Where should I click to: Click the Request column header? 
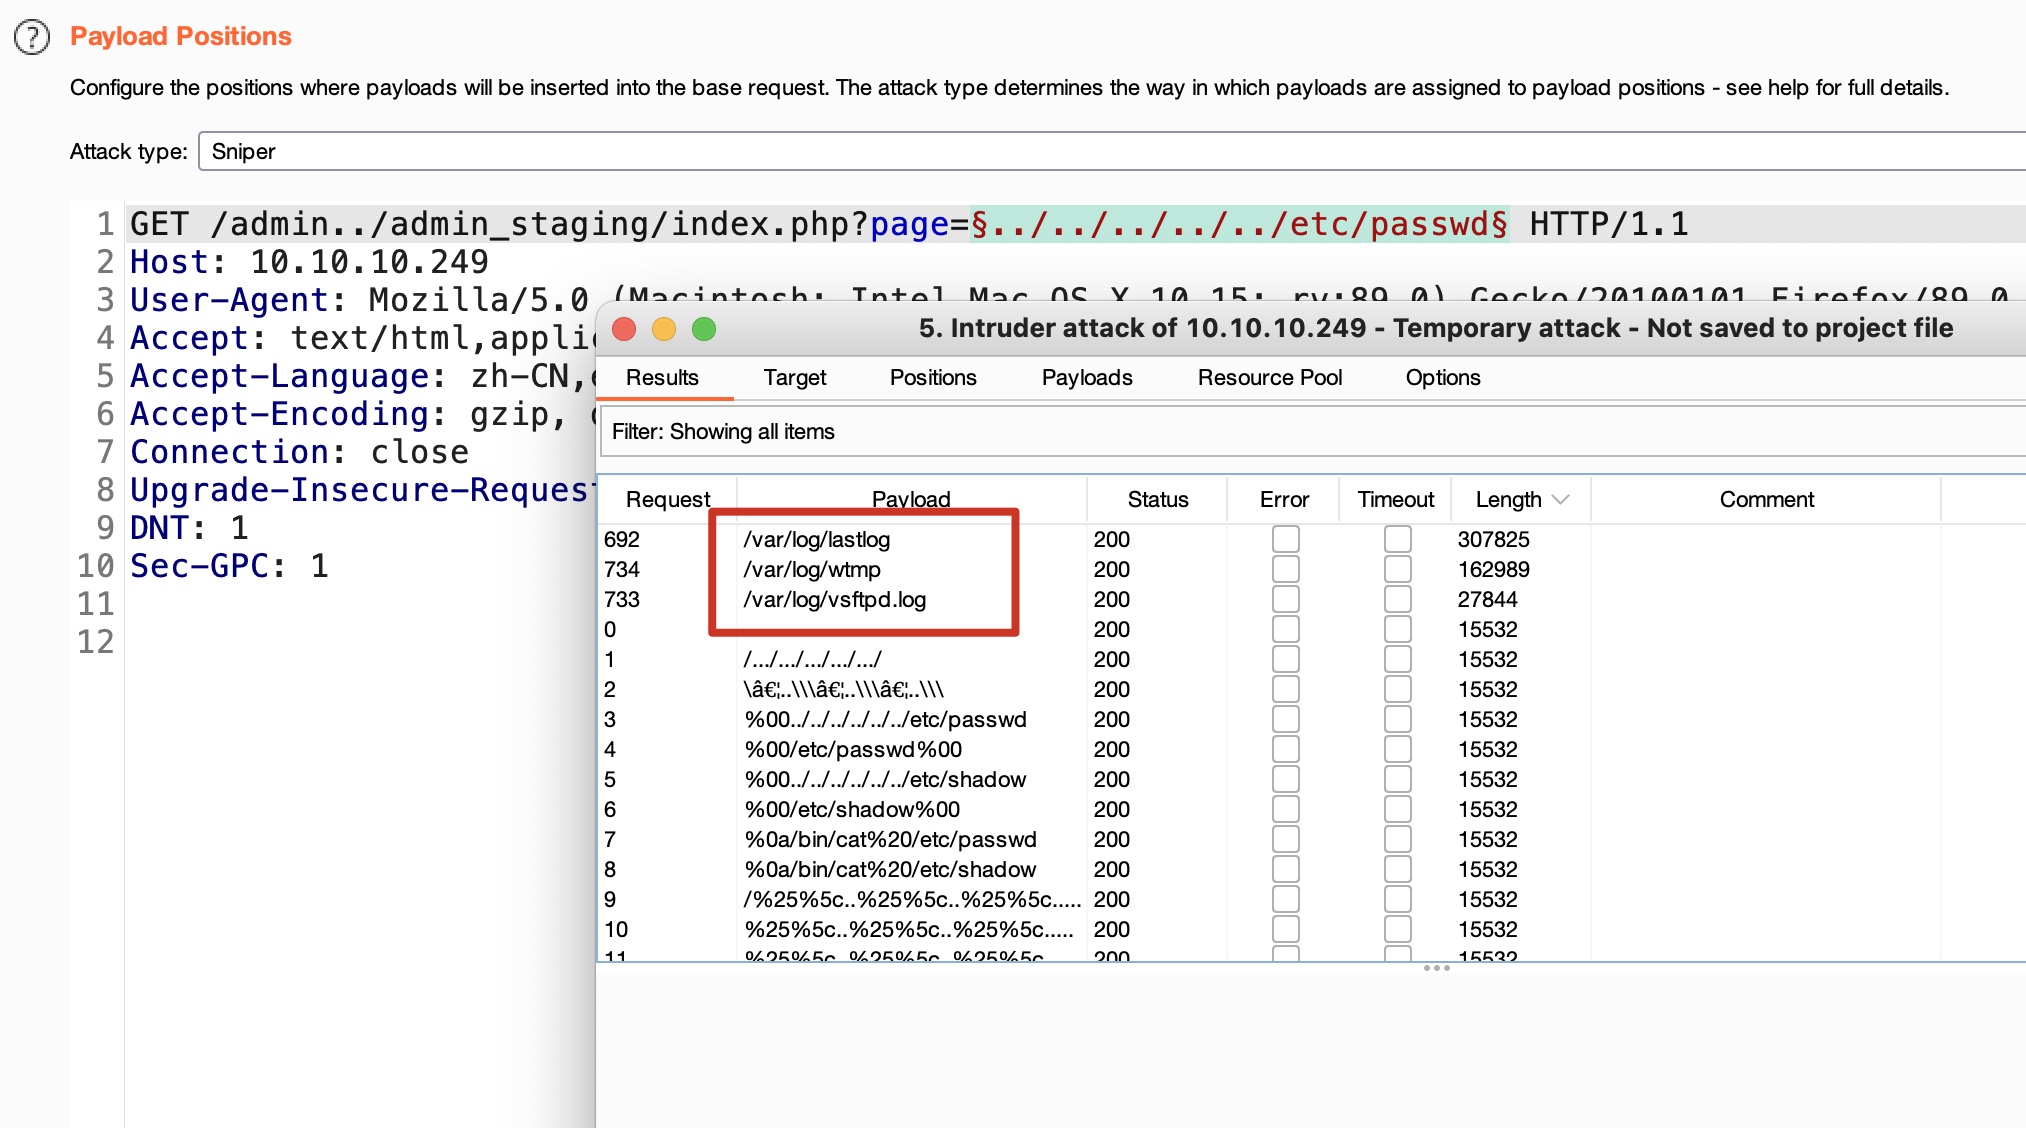(x=667, y=499)
